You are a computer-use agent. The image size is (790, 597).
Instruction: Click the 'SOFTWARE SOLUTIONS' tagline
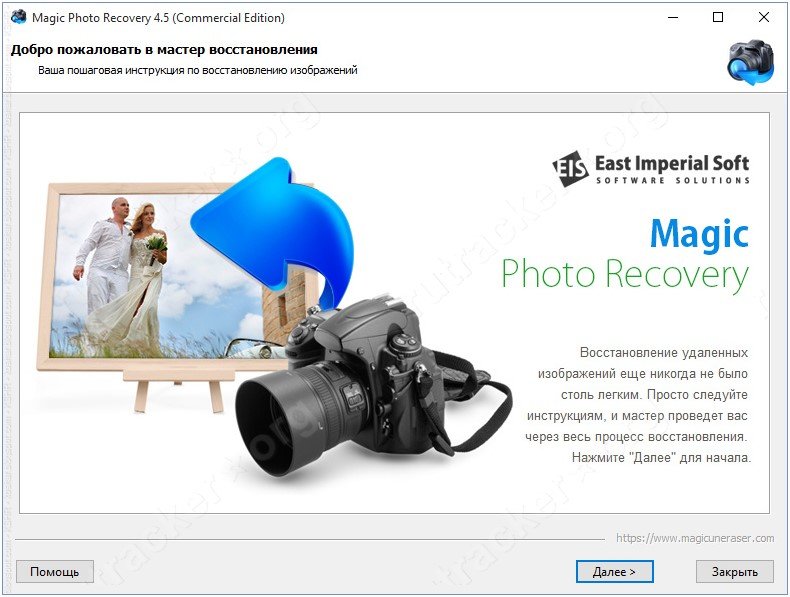tap(673, 180)
